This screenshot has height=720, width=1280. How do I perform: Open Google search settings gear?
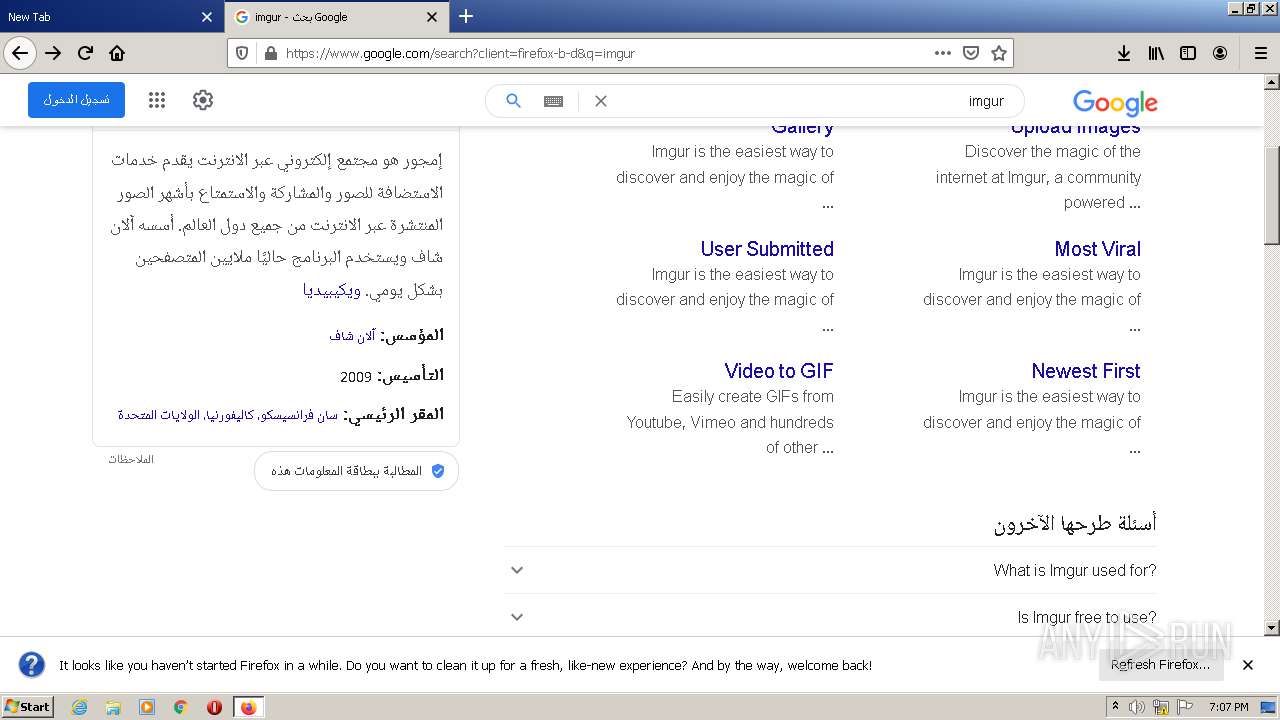coord(203,100)
